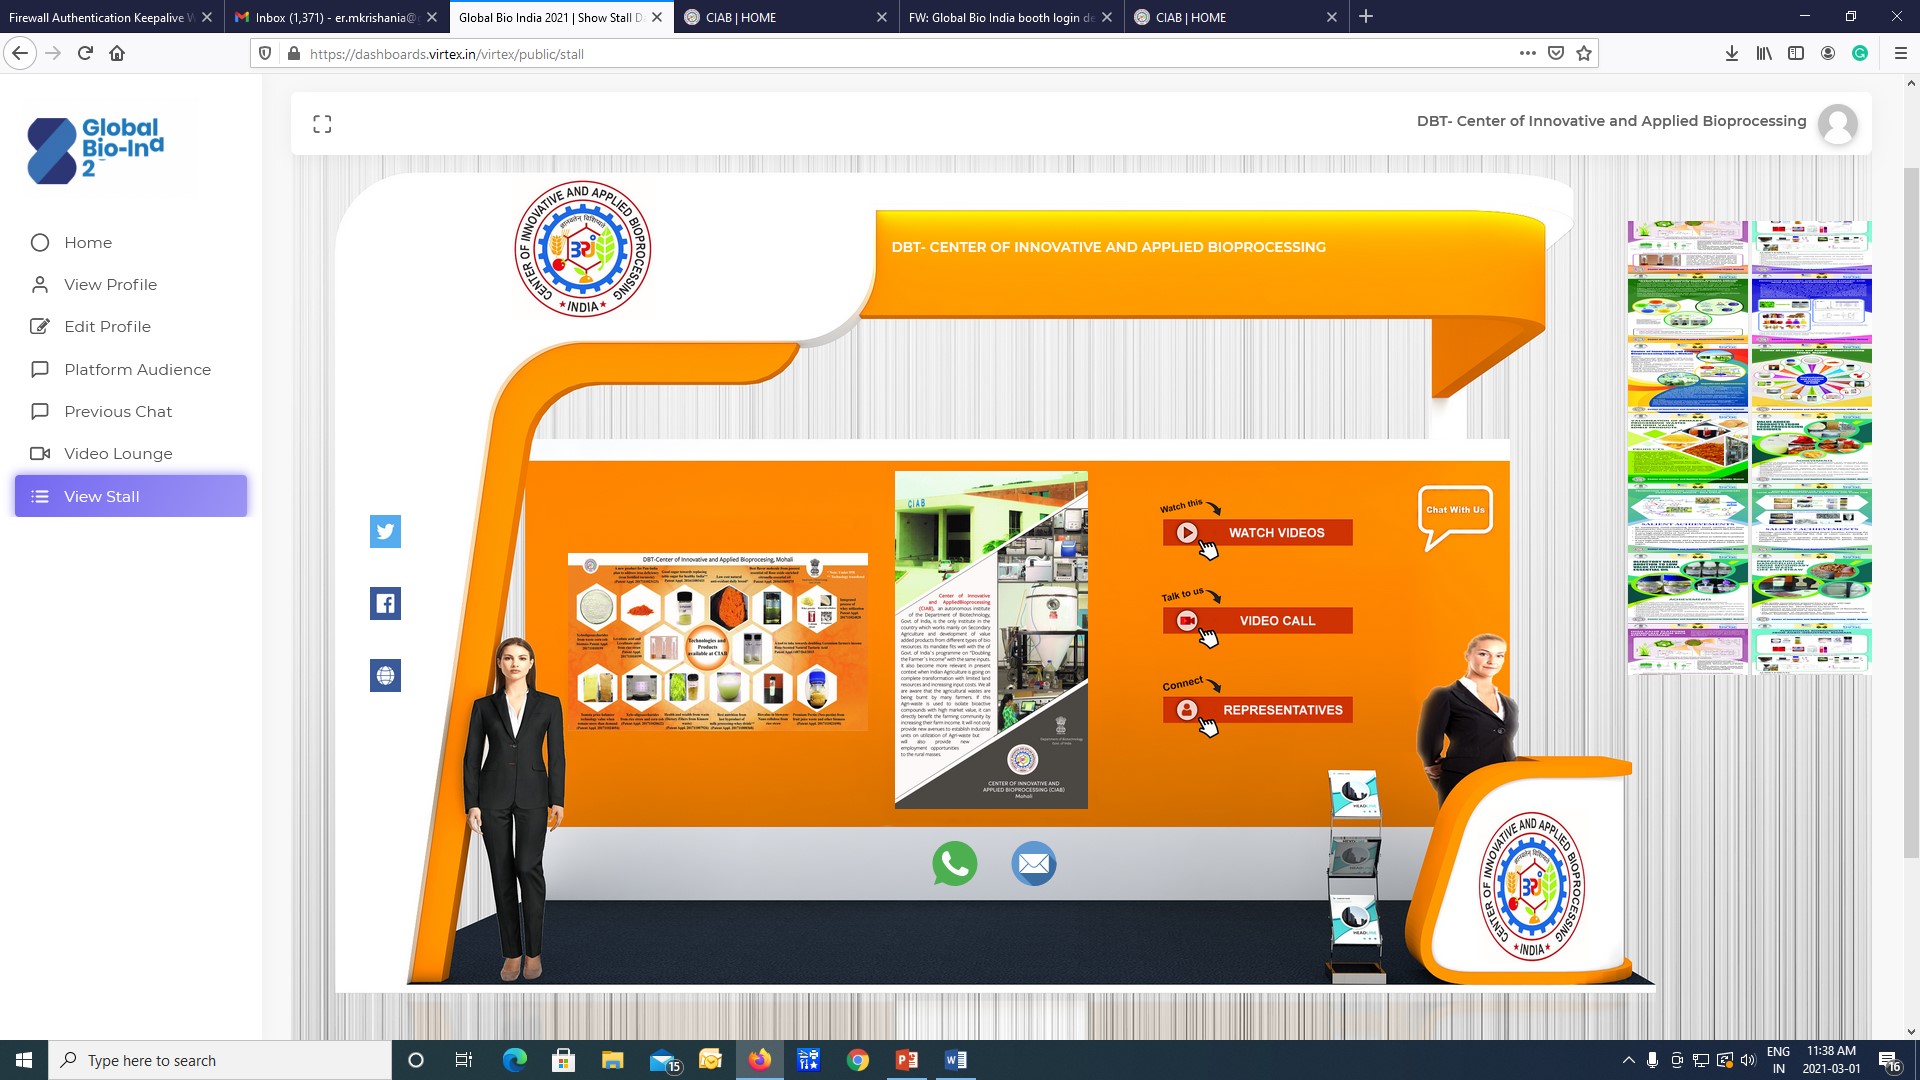Open Firefox downloads arrow icon

pos(1732,53)
